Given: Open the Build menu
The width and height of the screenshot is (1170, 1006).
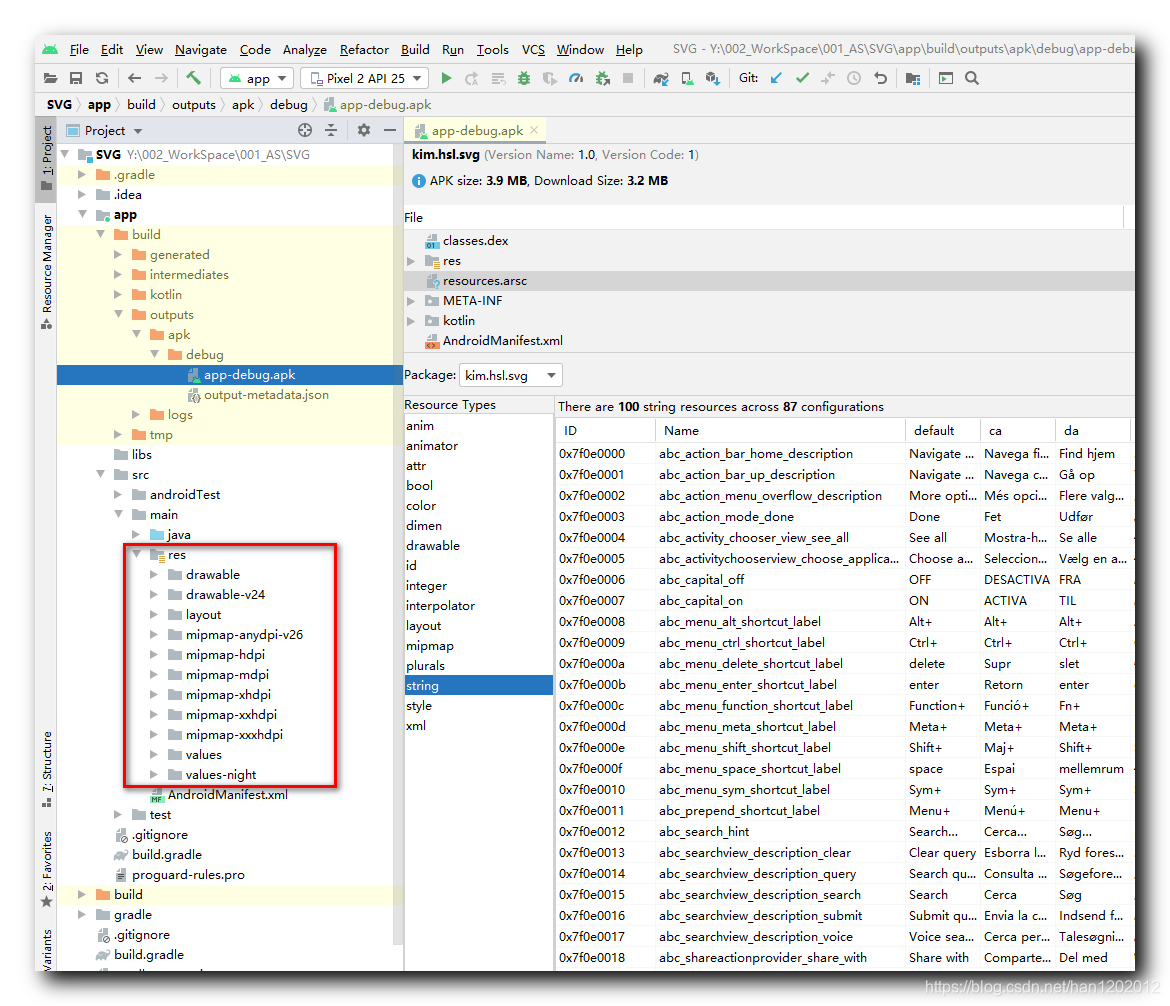Looking at the screenshot, I should 415,50.
